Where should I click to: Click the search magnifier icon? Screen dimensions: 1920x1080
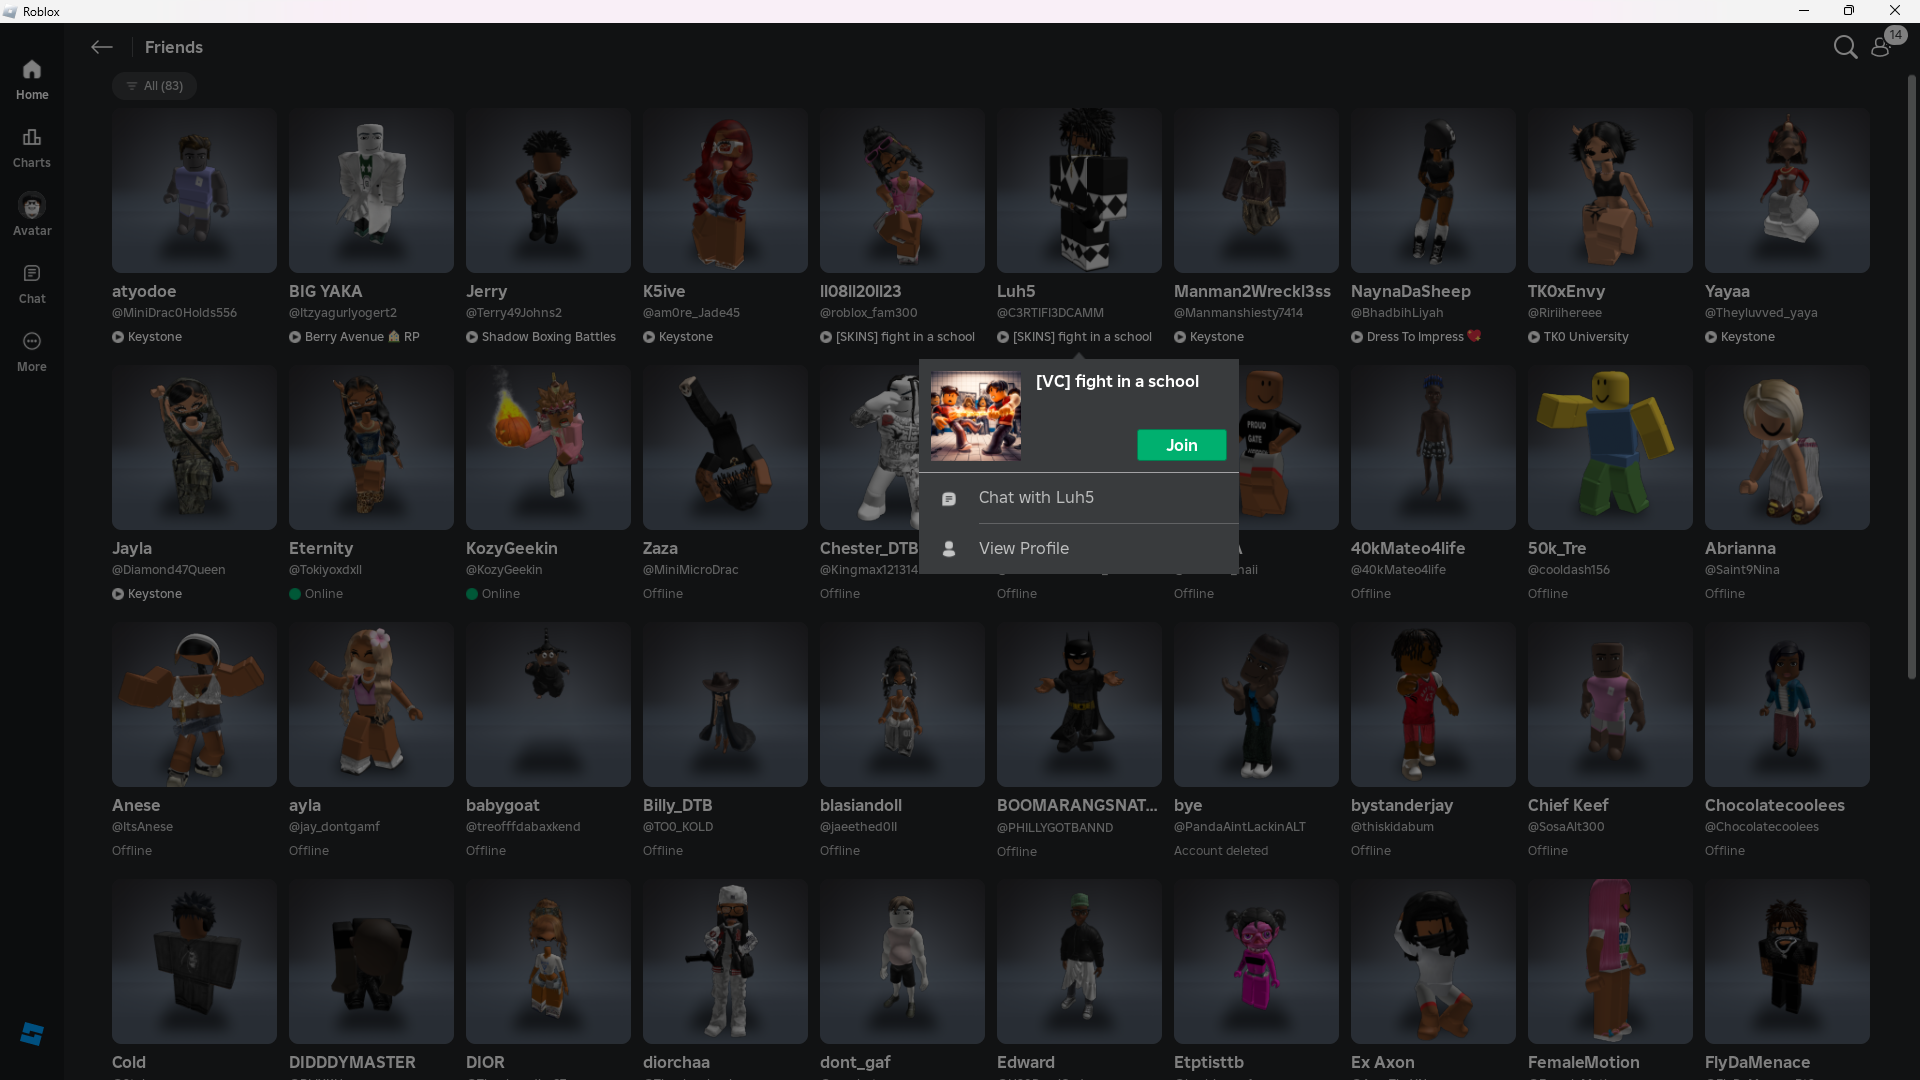point(1845,47)
